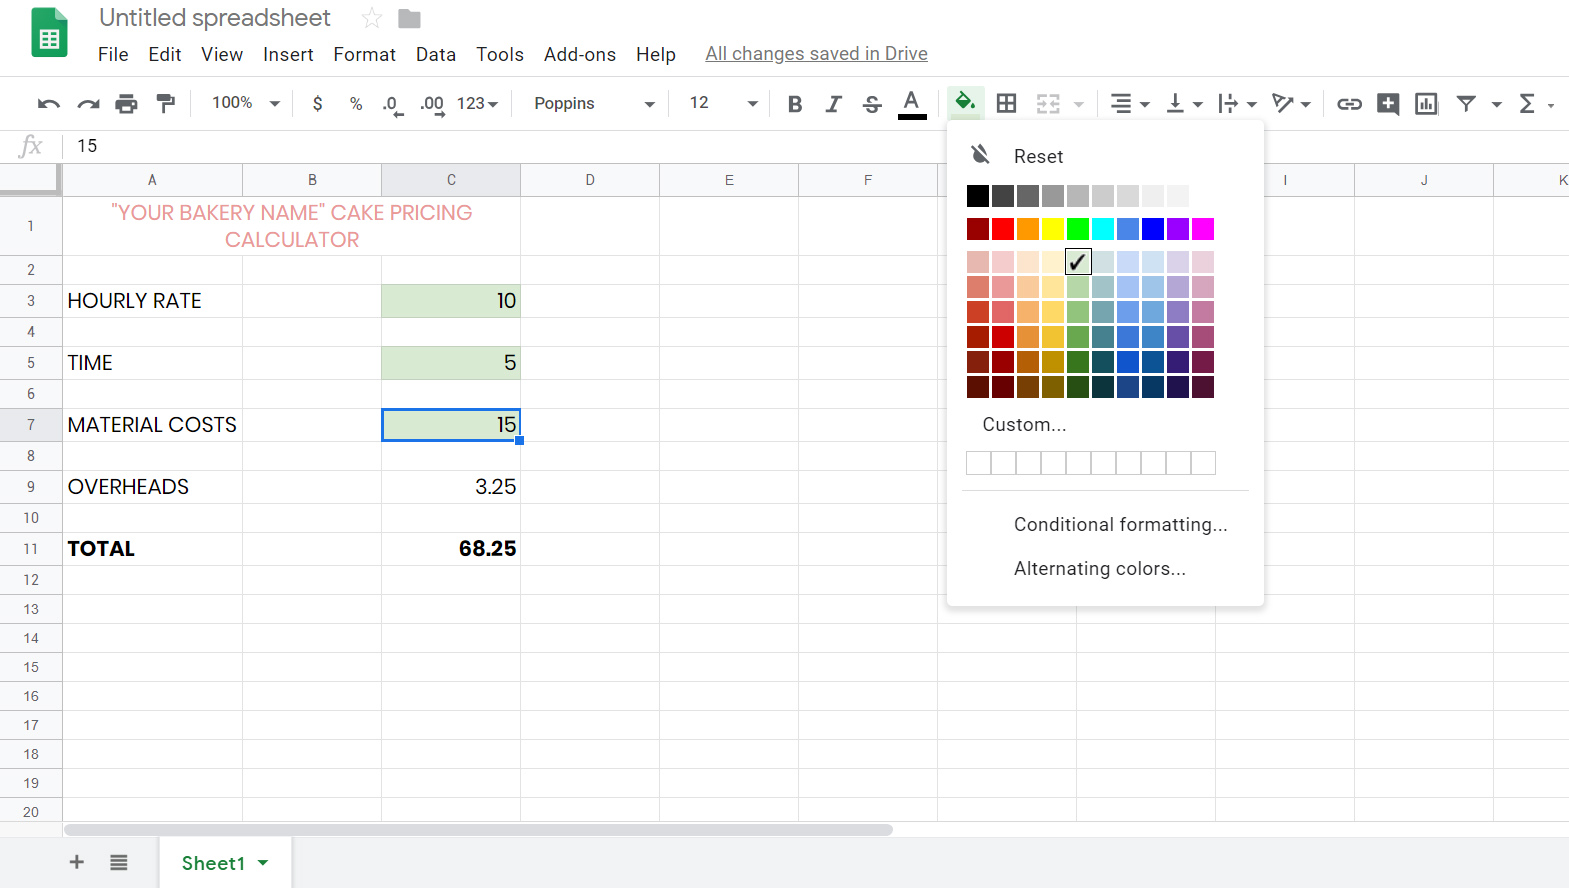Viewport: 1569px width, 888px height.
Task: Open Sheet1 tab dropdown arrow
Action: [263, 863]
